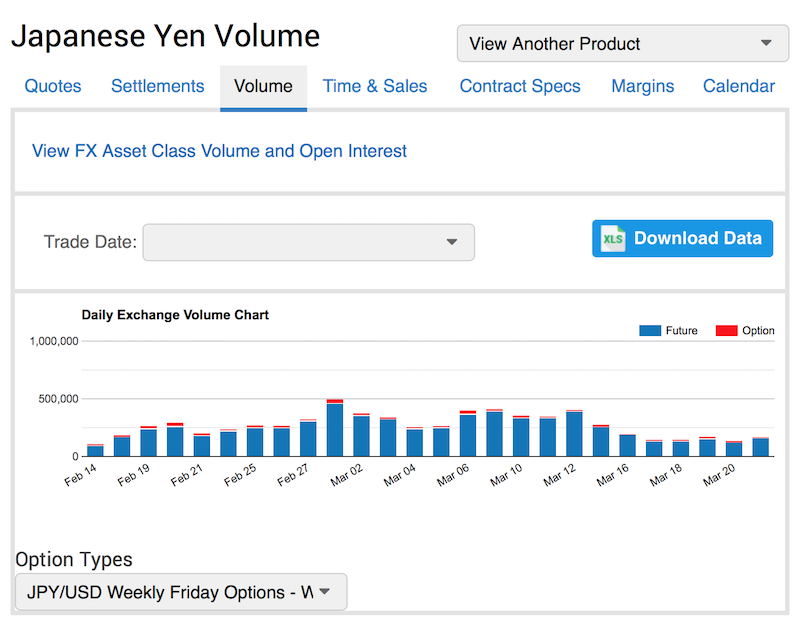Expand the Trade Date dropdown
Screen dimensions: 800x629
(x=308, y=242)
